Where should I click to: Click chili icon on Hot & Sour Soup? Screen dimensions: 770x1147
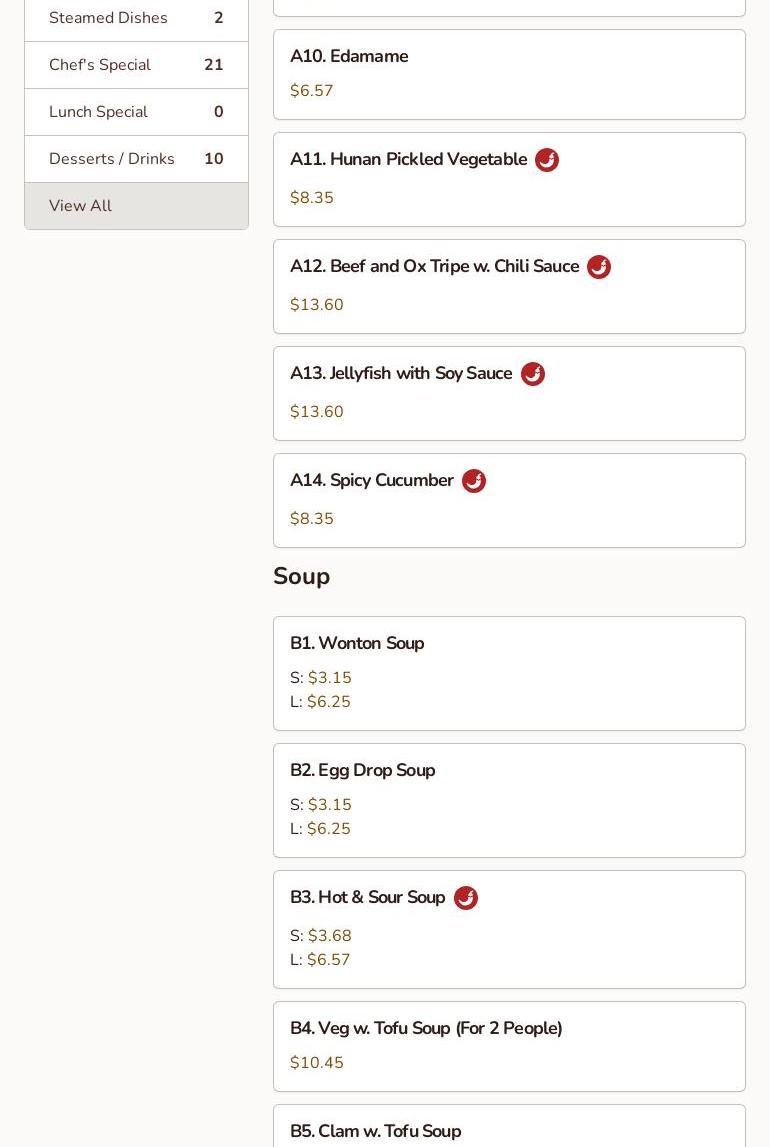coord(466,898)
